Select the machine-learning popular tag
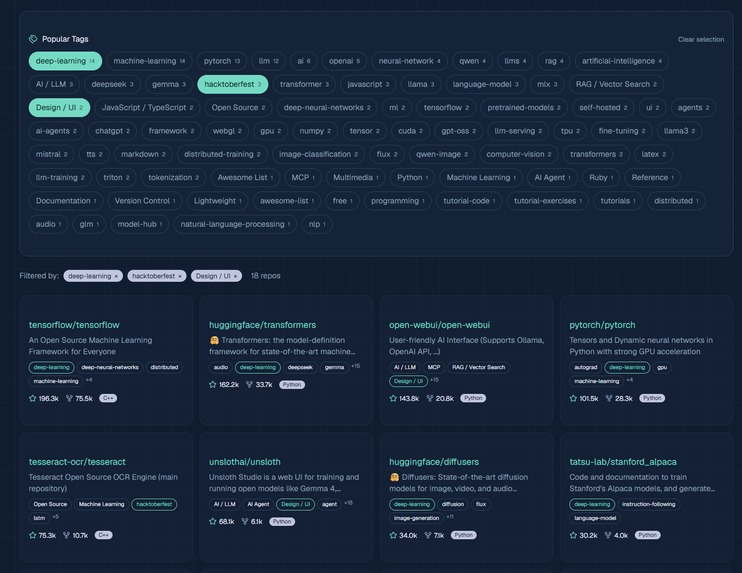The height and width of the screenshot is (573, 742). point(149,61)
